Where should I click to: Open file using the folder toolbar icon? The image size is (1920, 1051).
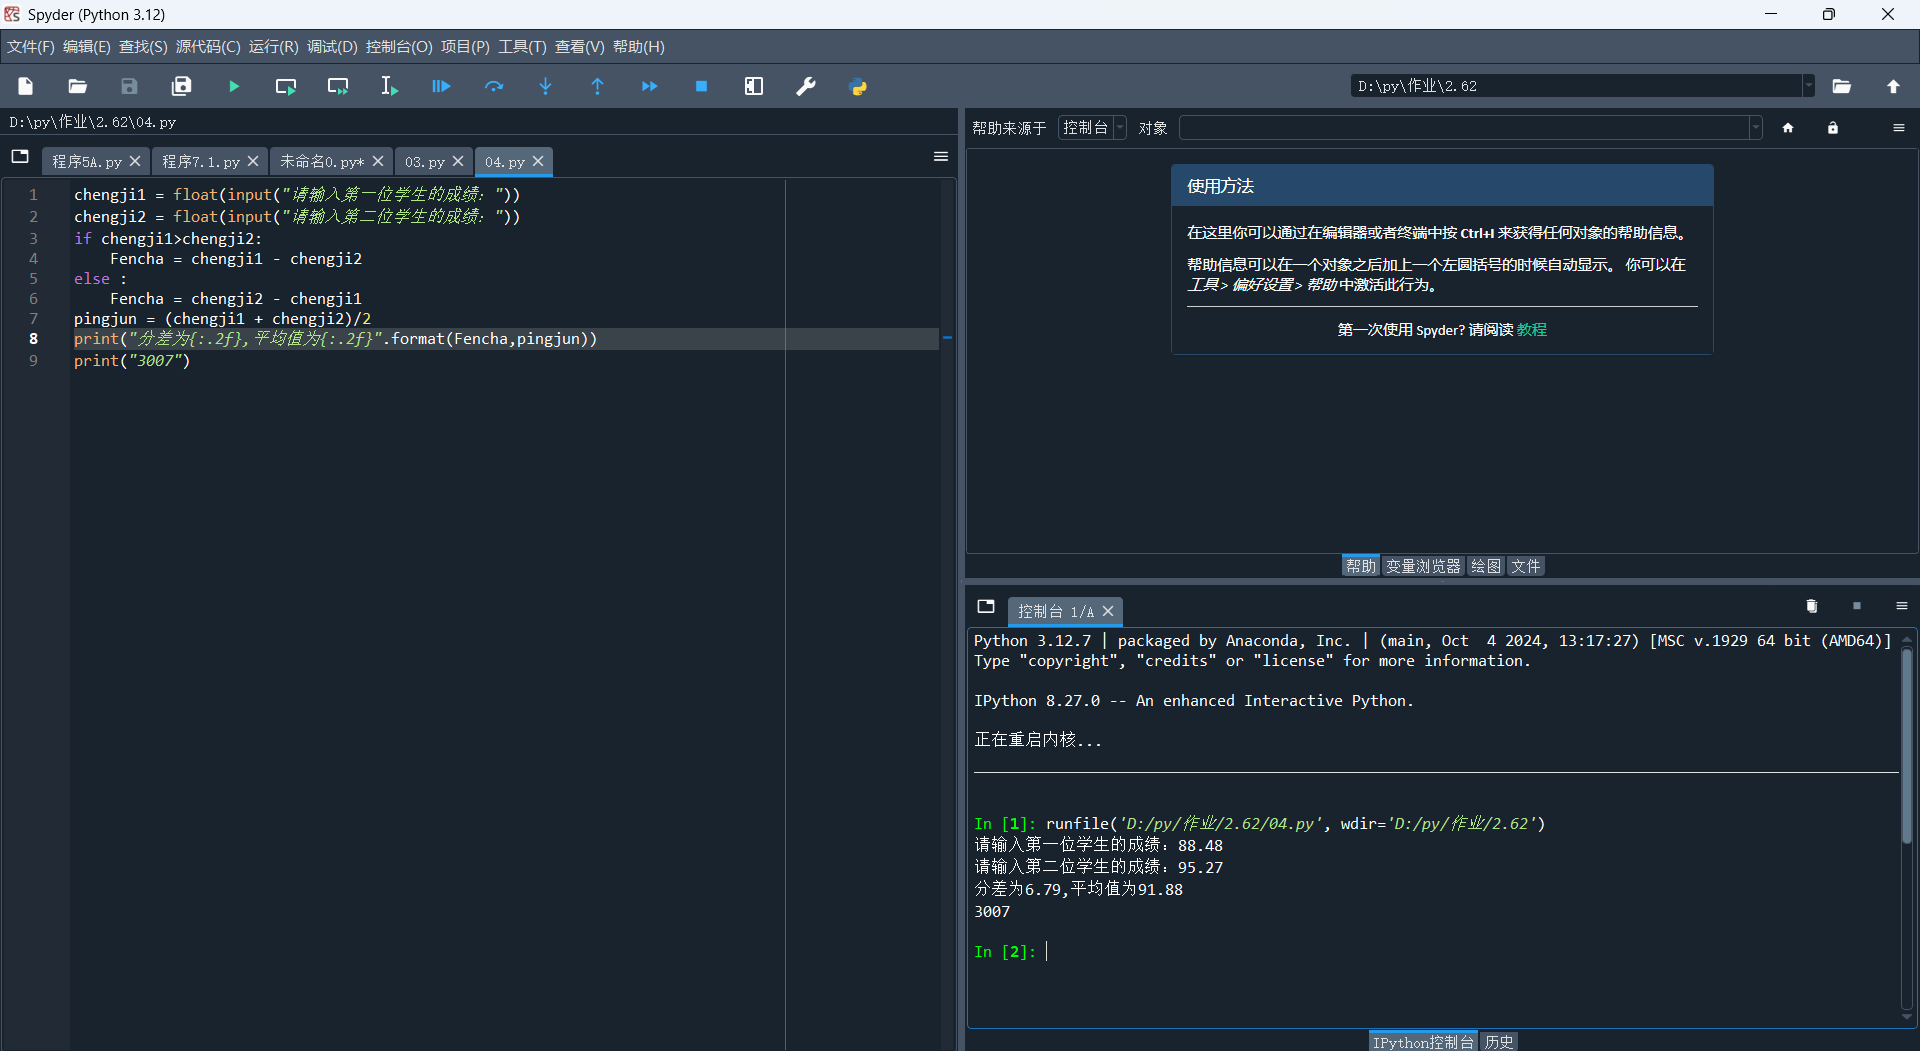click(x=78, y=87)
